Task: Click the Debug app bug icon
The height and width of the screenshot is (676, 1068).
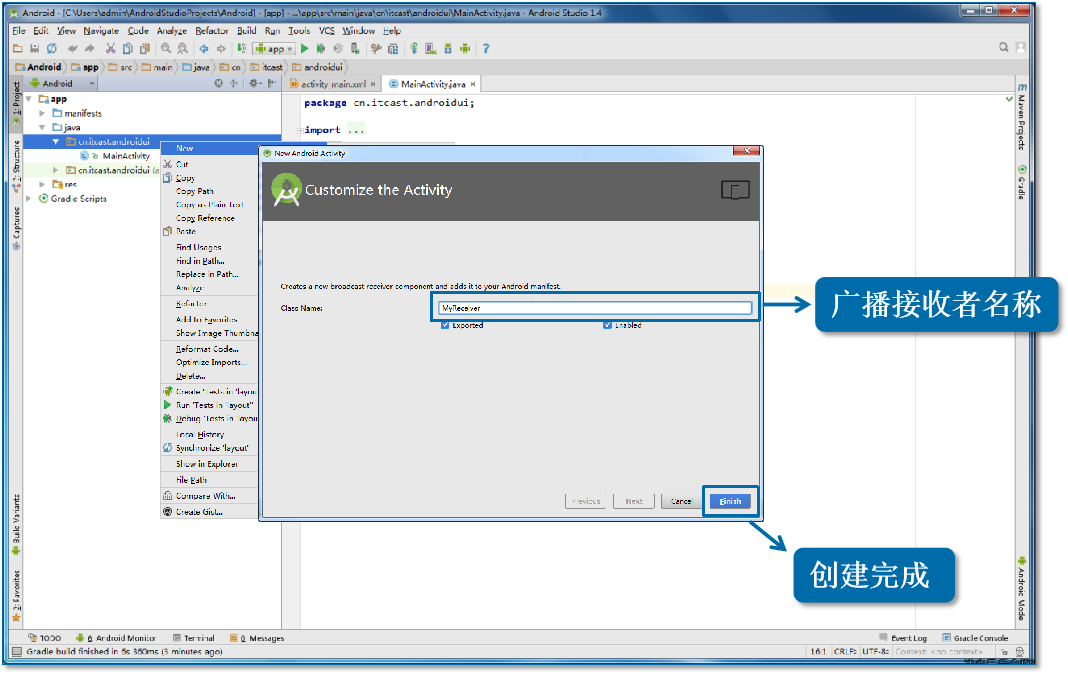Action: [x=321, y=48]
